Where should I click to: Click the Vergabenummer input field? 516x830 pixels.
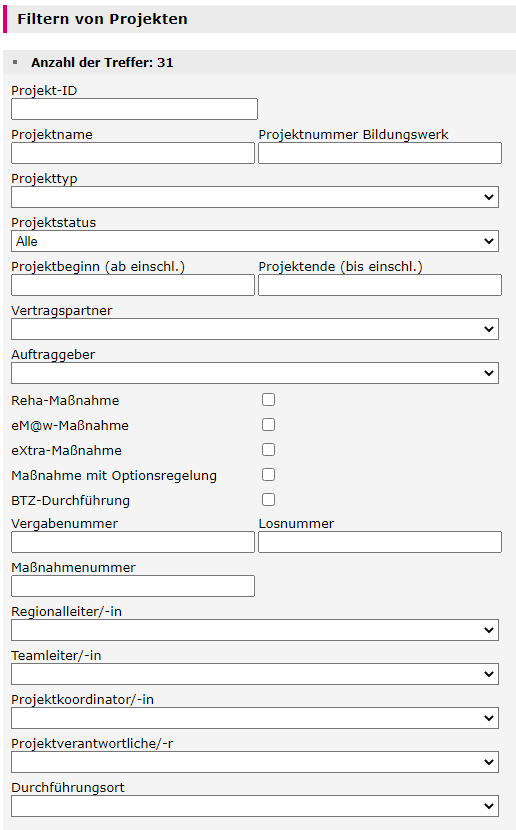coord(133,542)
